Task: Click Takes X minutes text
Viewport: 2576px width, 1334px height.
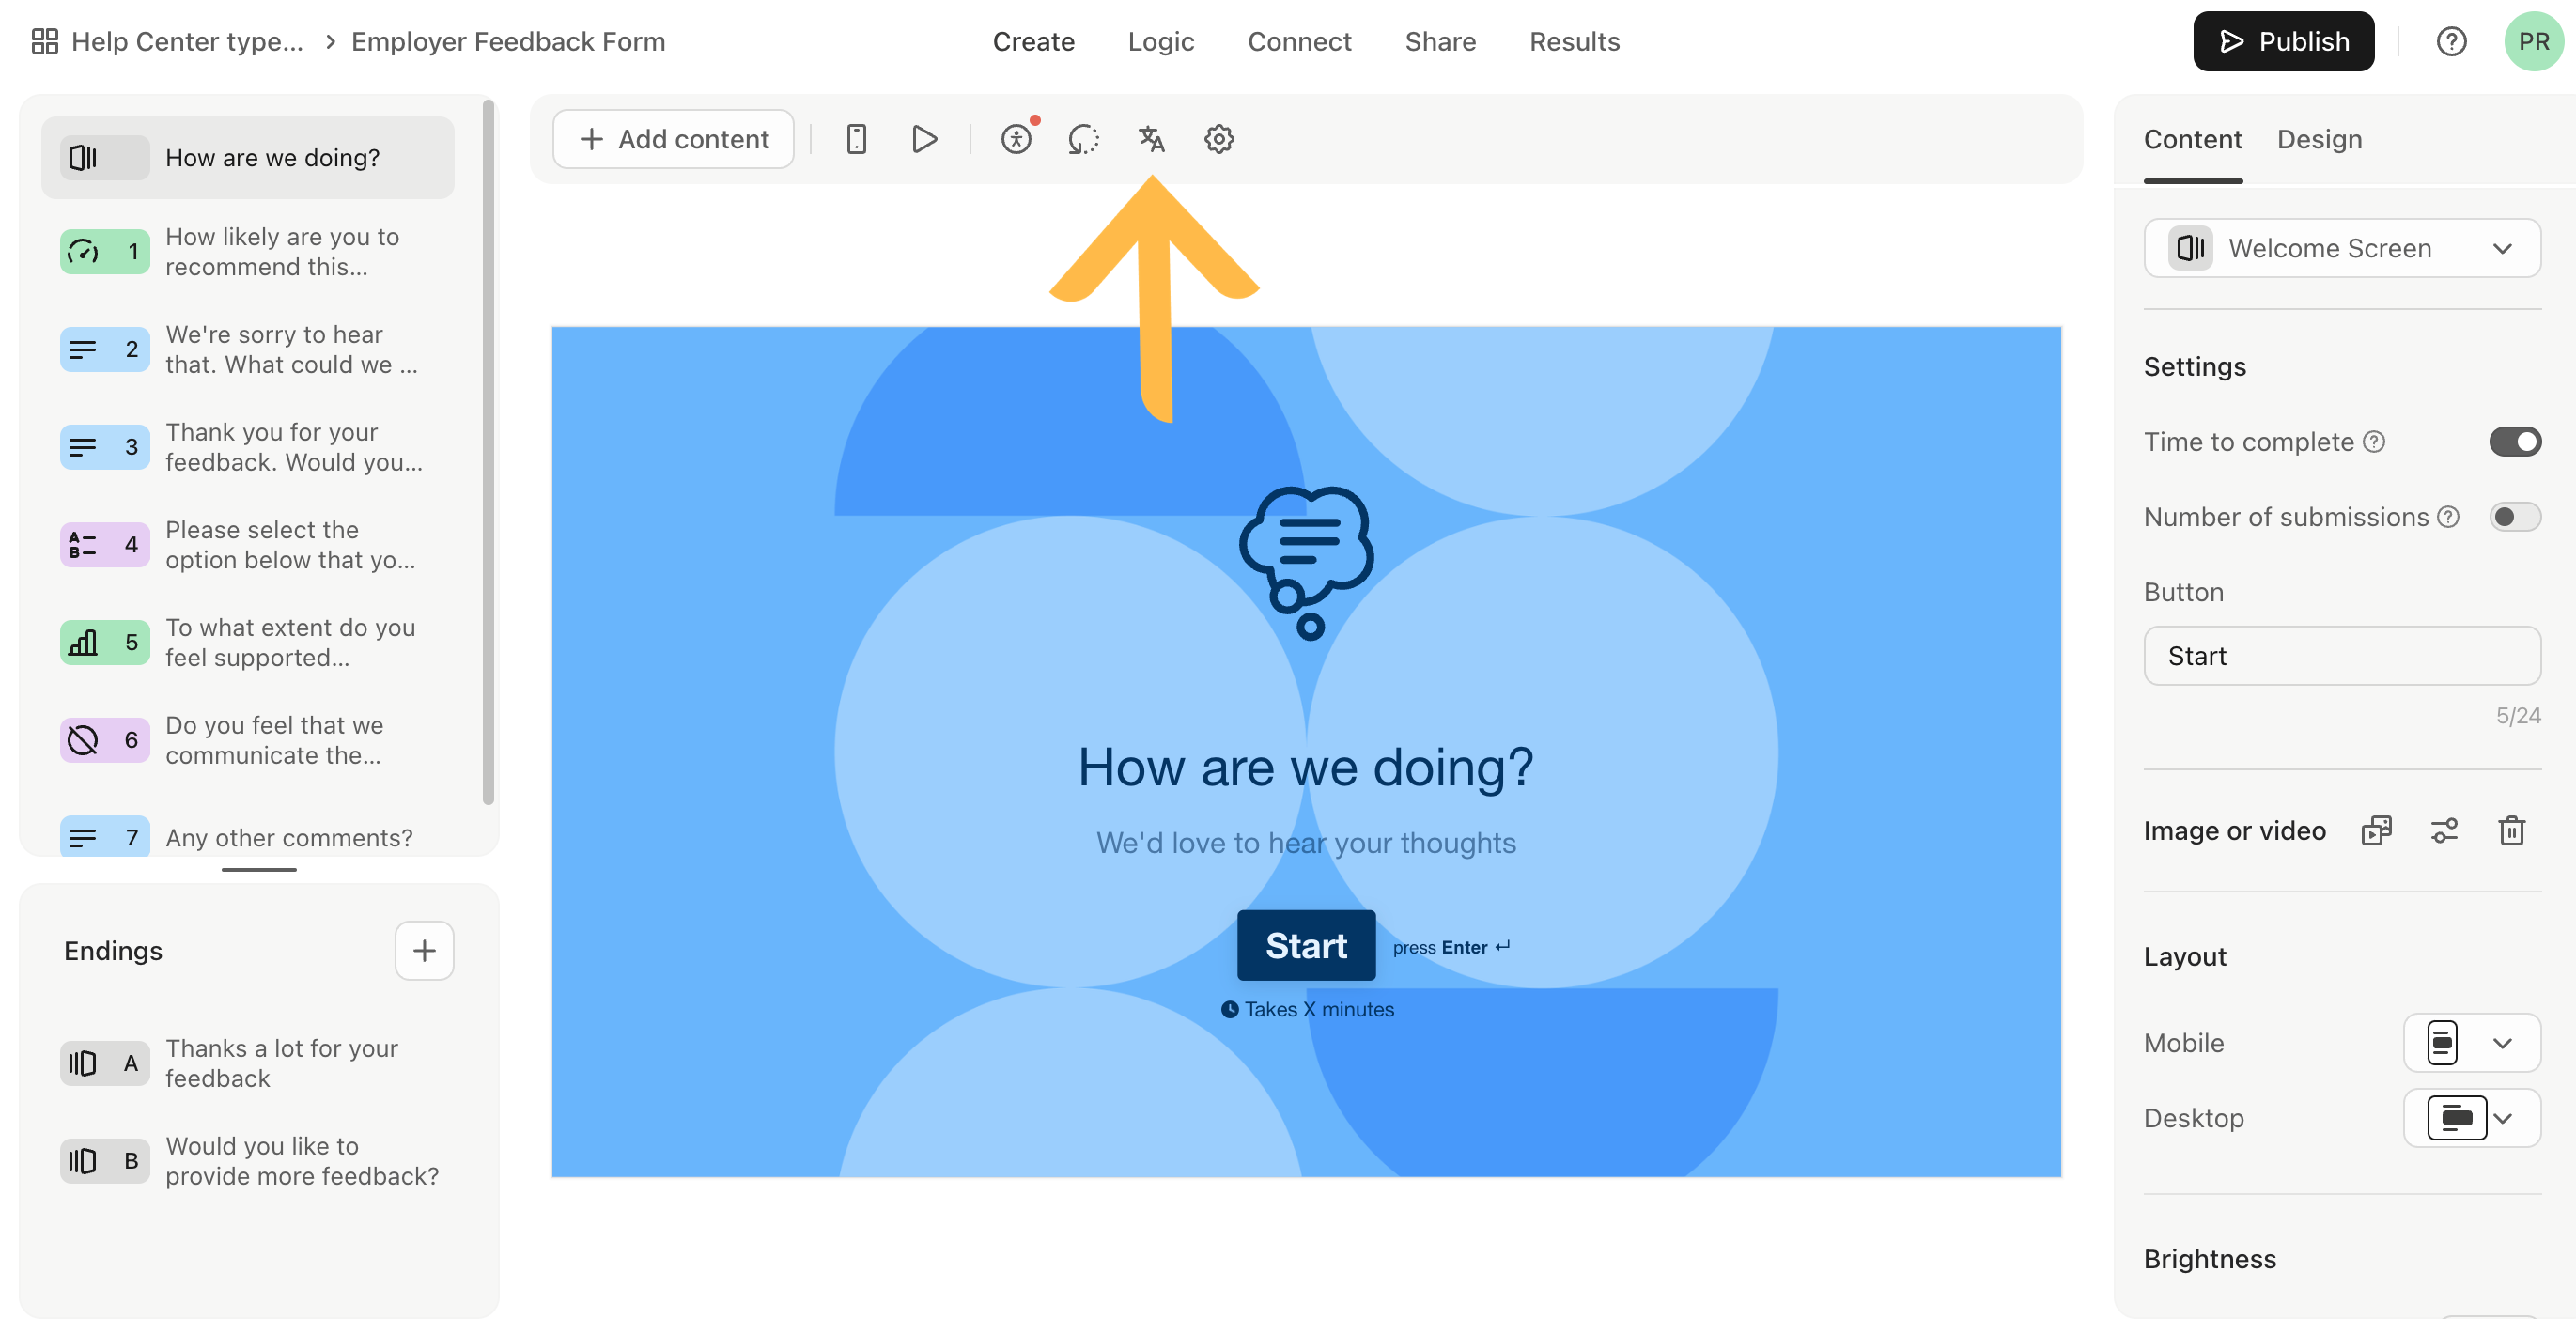Action: (1318, 1010)
